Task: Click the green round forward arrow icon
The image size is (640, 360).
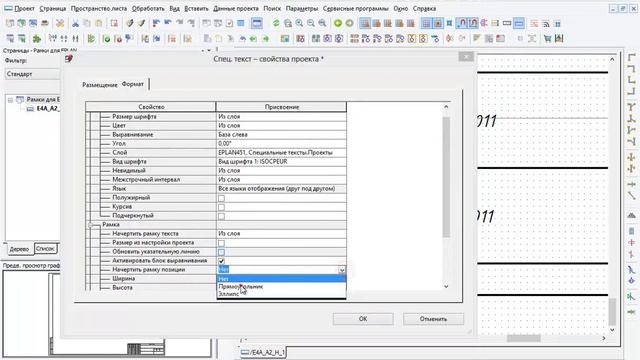Action: (349, 23)
